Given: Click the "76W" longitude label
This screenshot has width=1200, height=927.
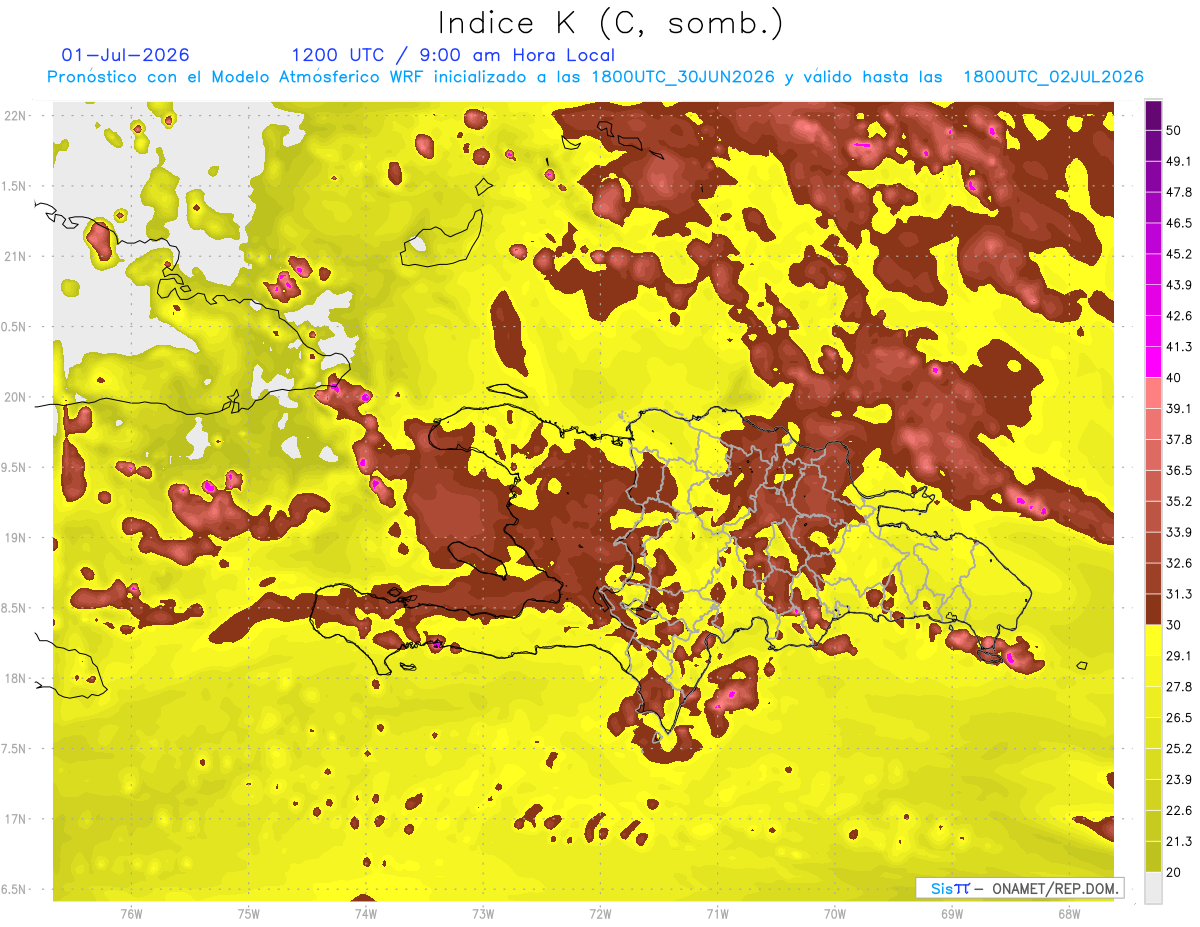Looking at the screenshot, I should tap(131, 913).
